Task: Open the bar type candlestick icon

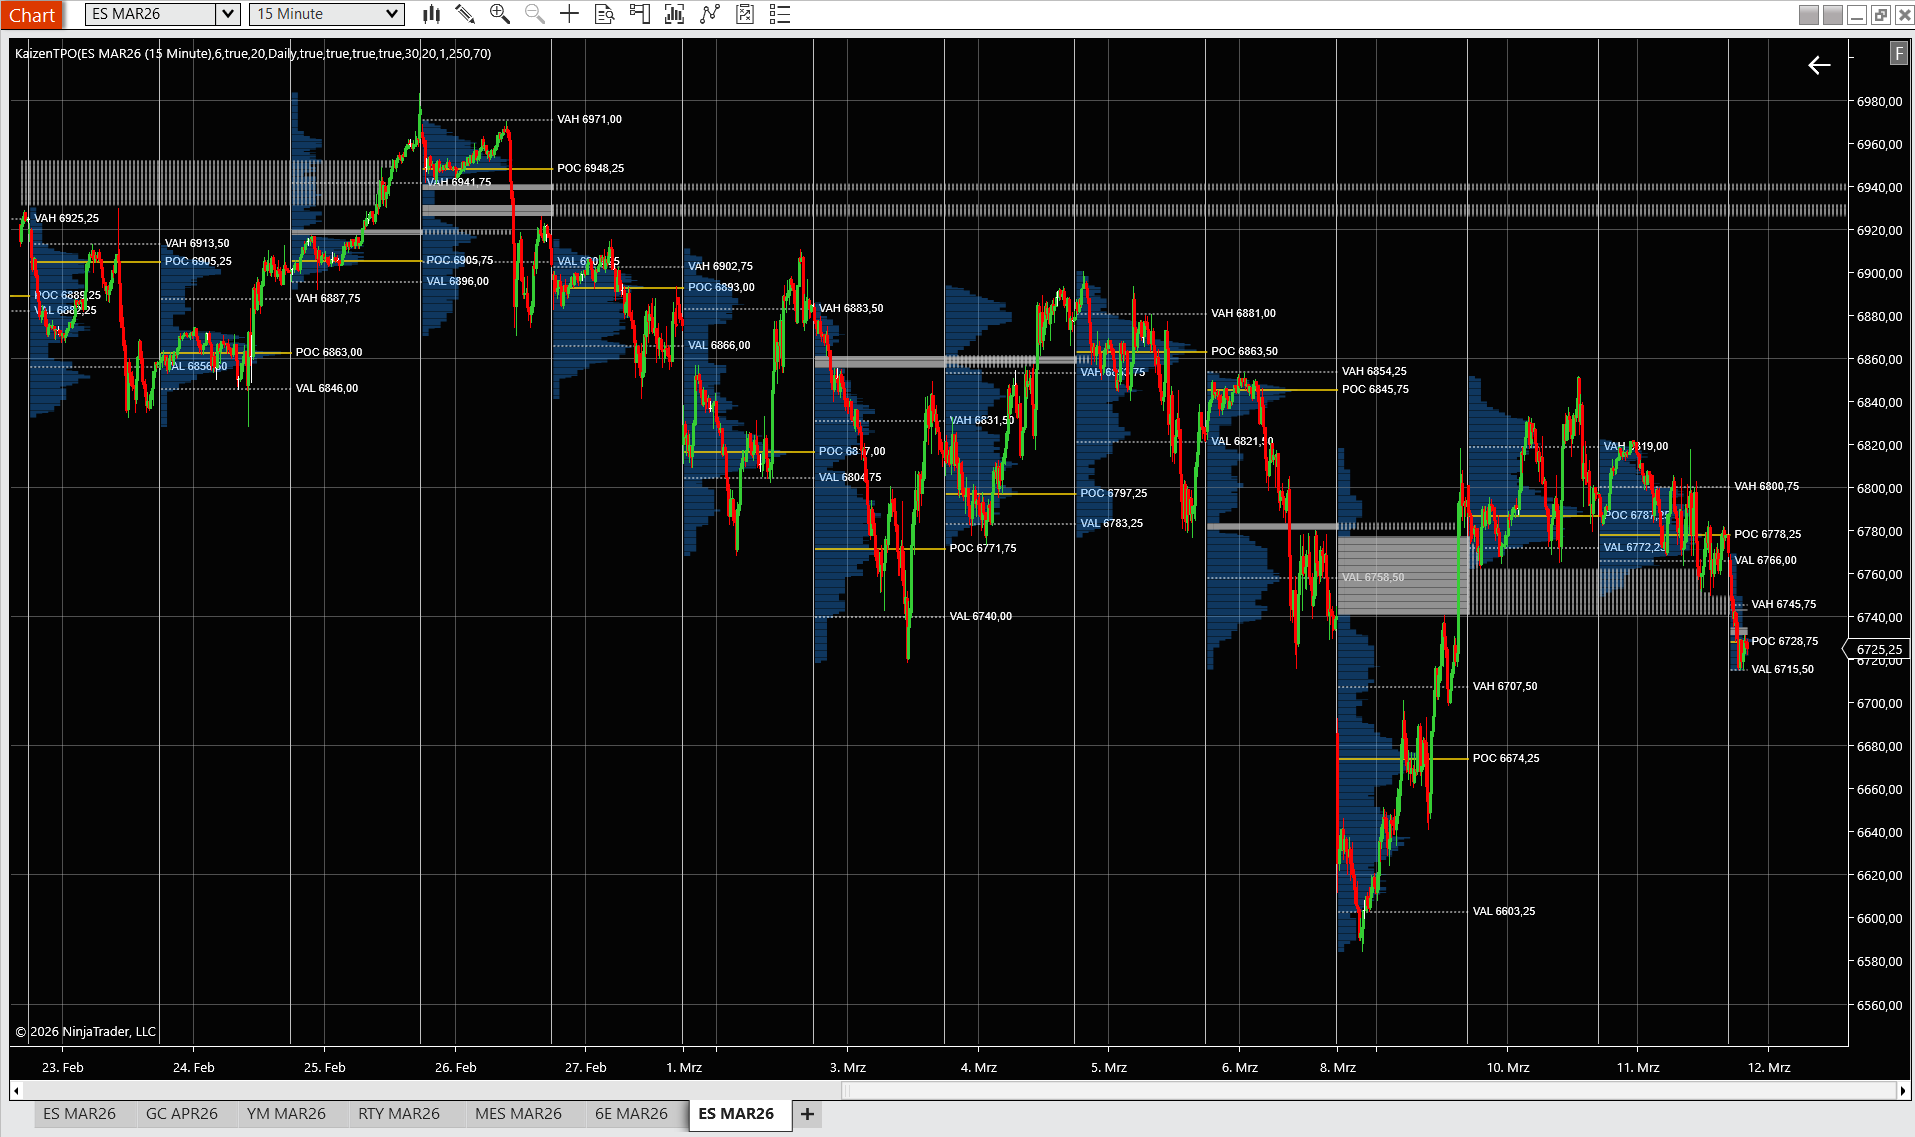Action: [431, 14]
